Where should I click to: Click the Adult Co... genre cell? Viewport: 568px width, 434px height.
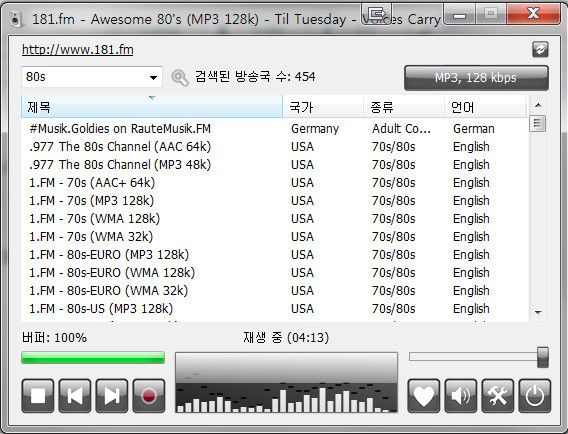click(402, 129)
